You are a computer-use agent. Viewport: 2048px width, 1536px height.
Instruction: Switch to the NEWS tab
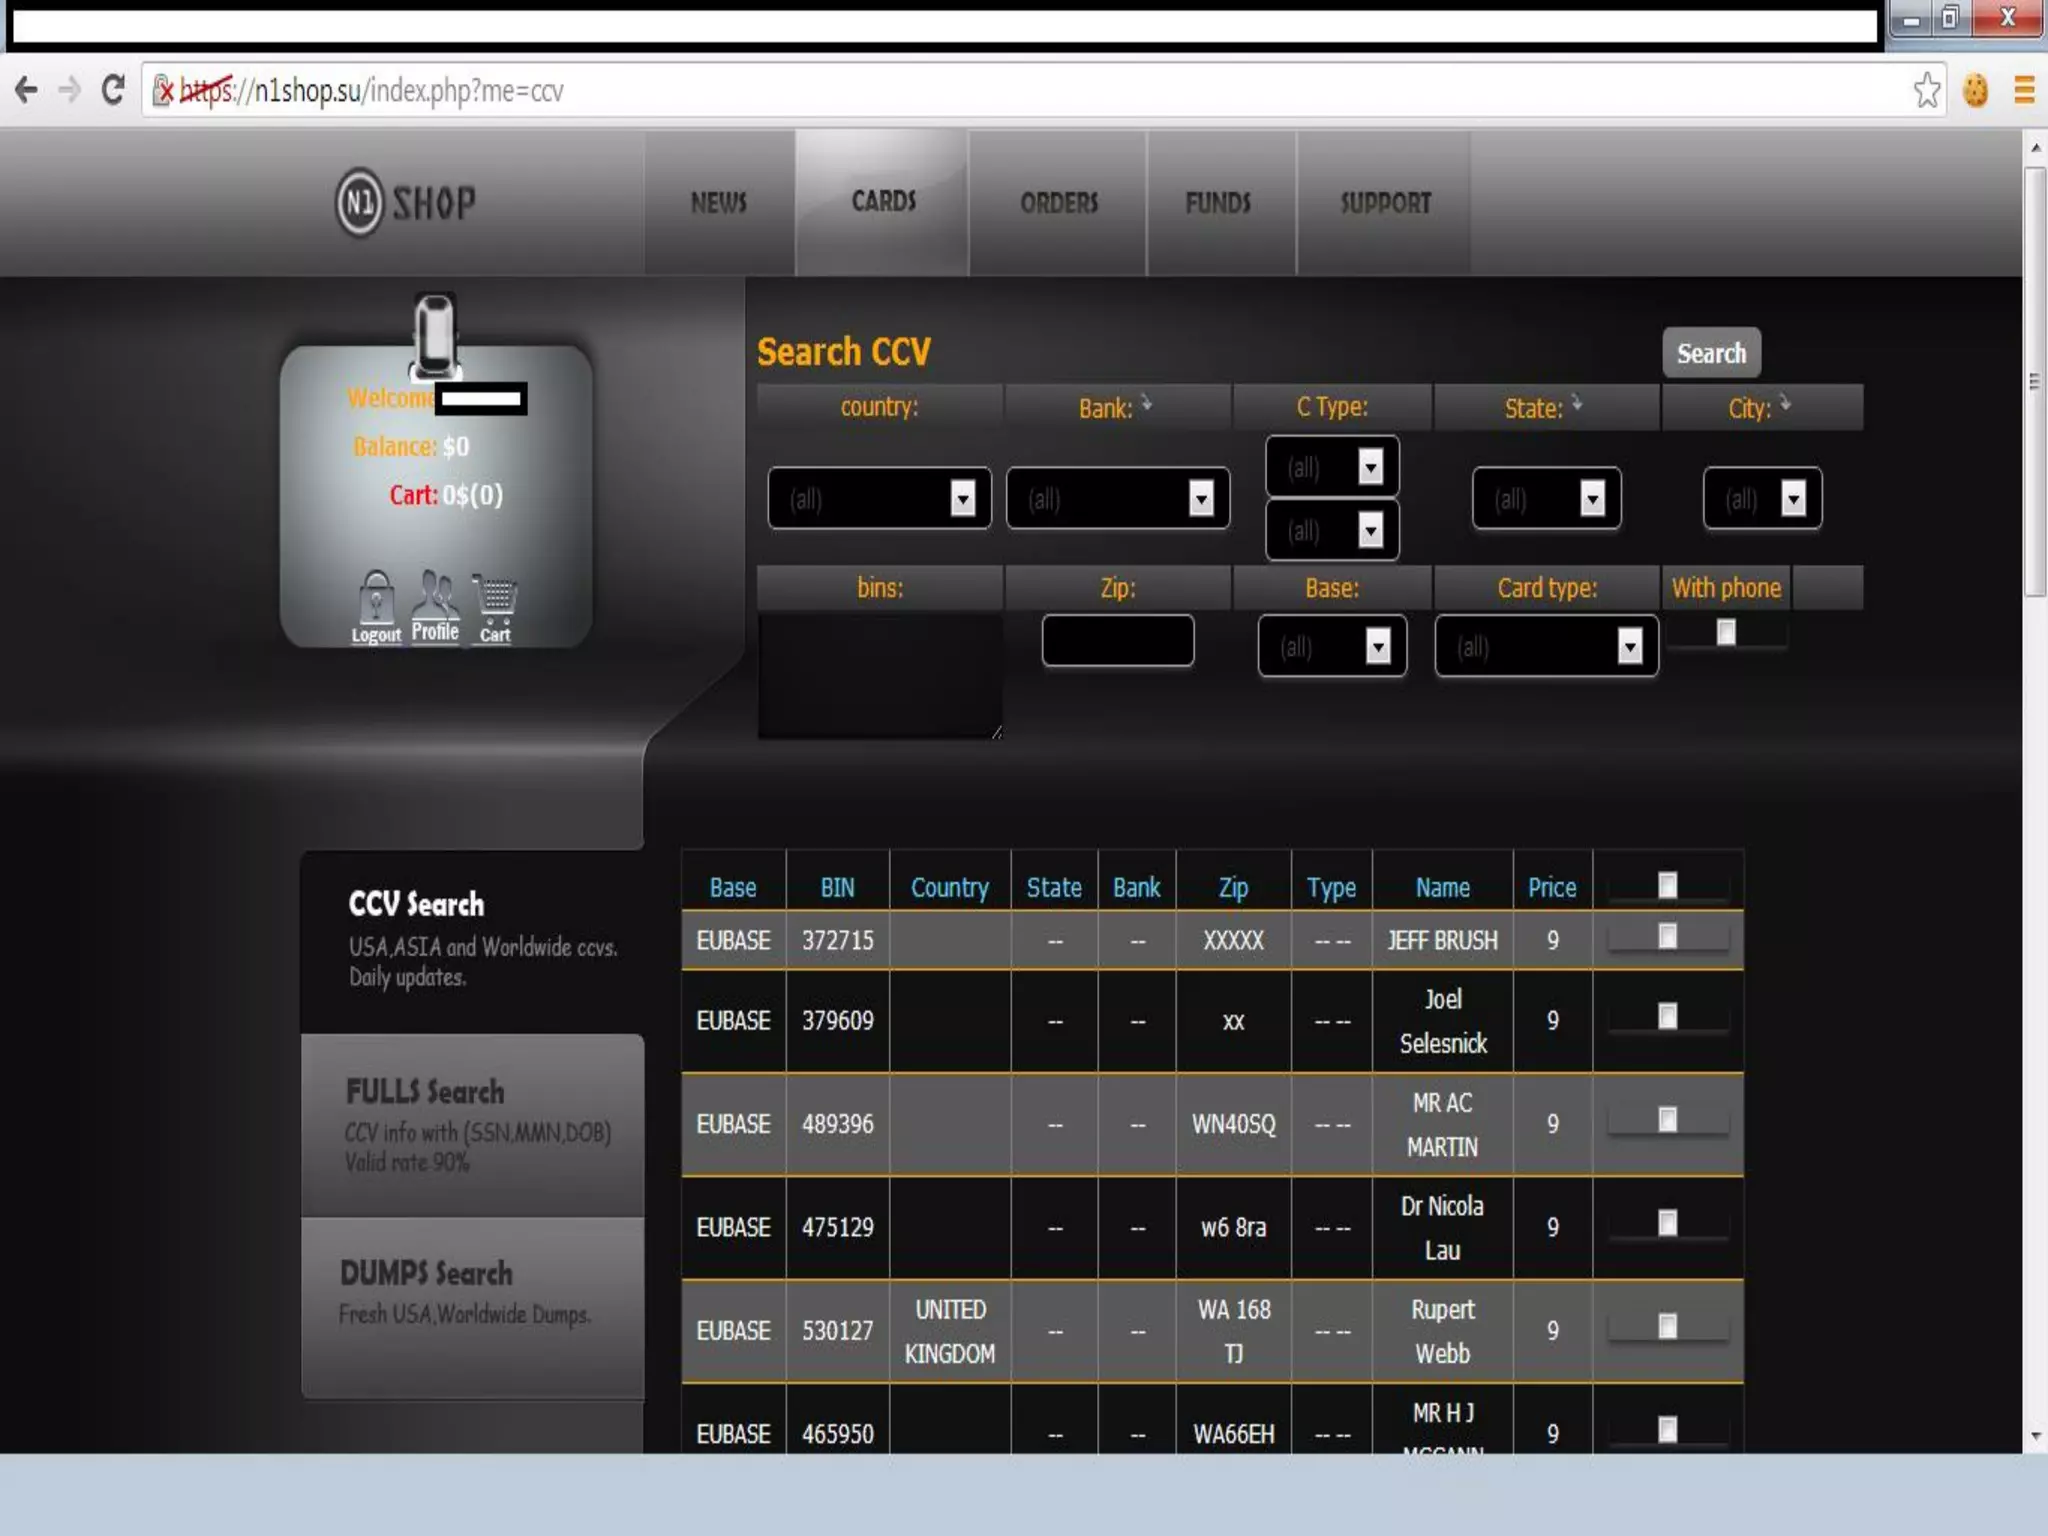tap(719, 203)
